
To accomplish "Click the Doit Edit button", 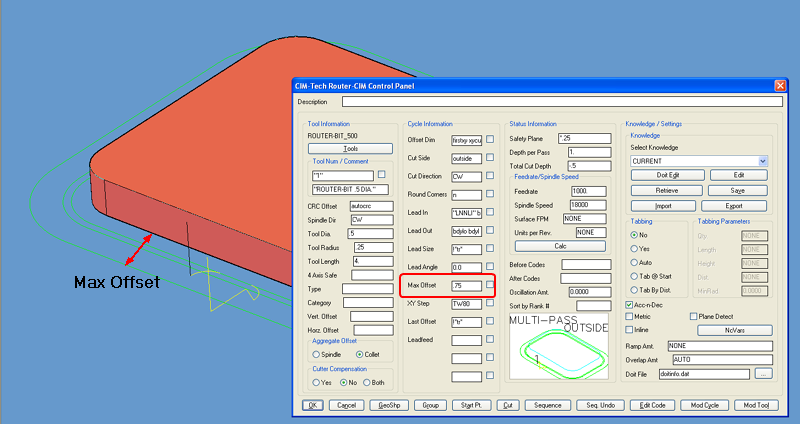I will point(667,175).
